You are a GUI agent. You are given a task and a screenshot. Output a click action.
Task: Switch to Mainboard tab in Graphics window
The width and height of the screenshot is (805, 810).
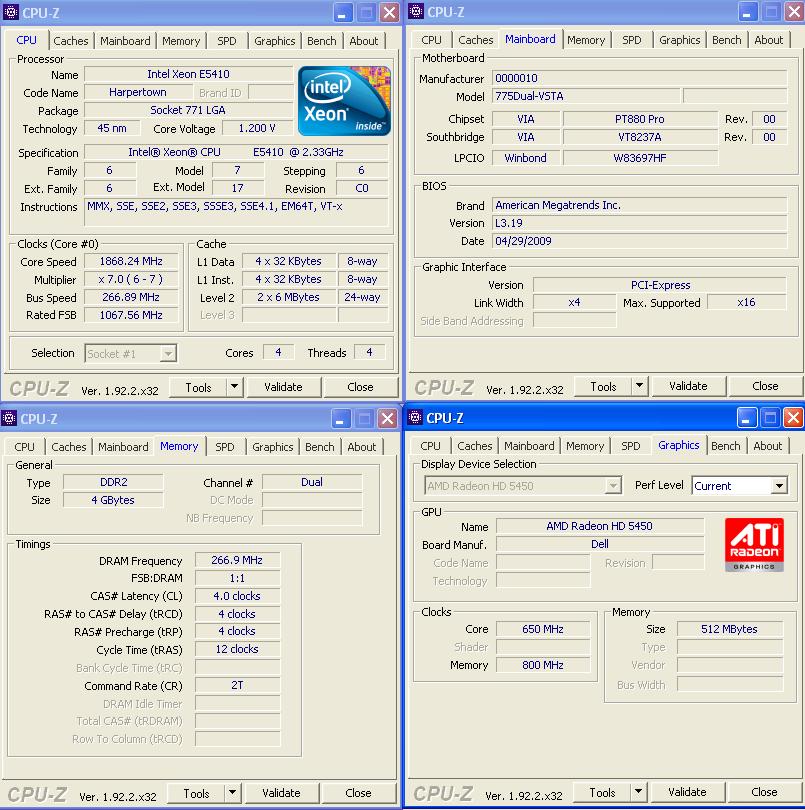[529, 446]
